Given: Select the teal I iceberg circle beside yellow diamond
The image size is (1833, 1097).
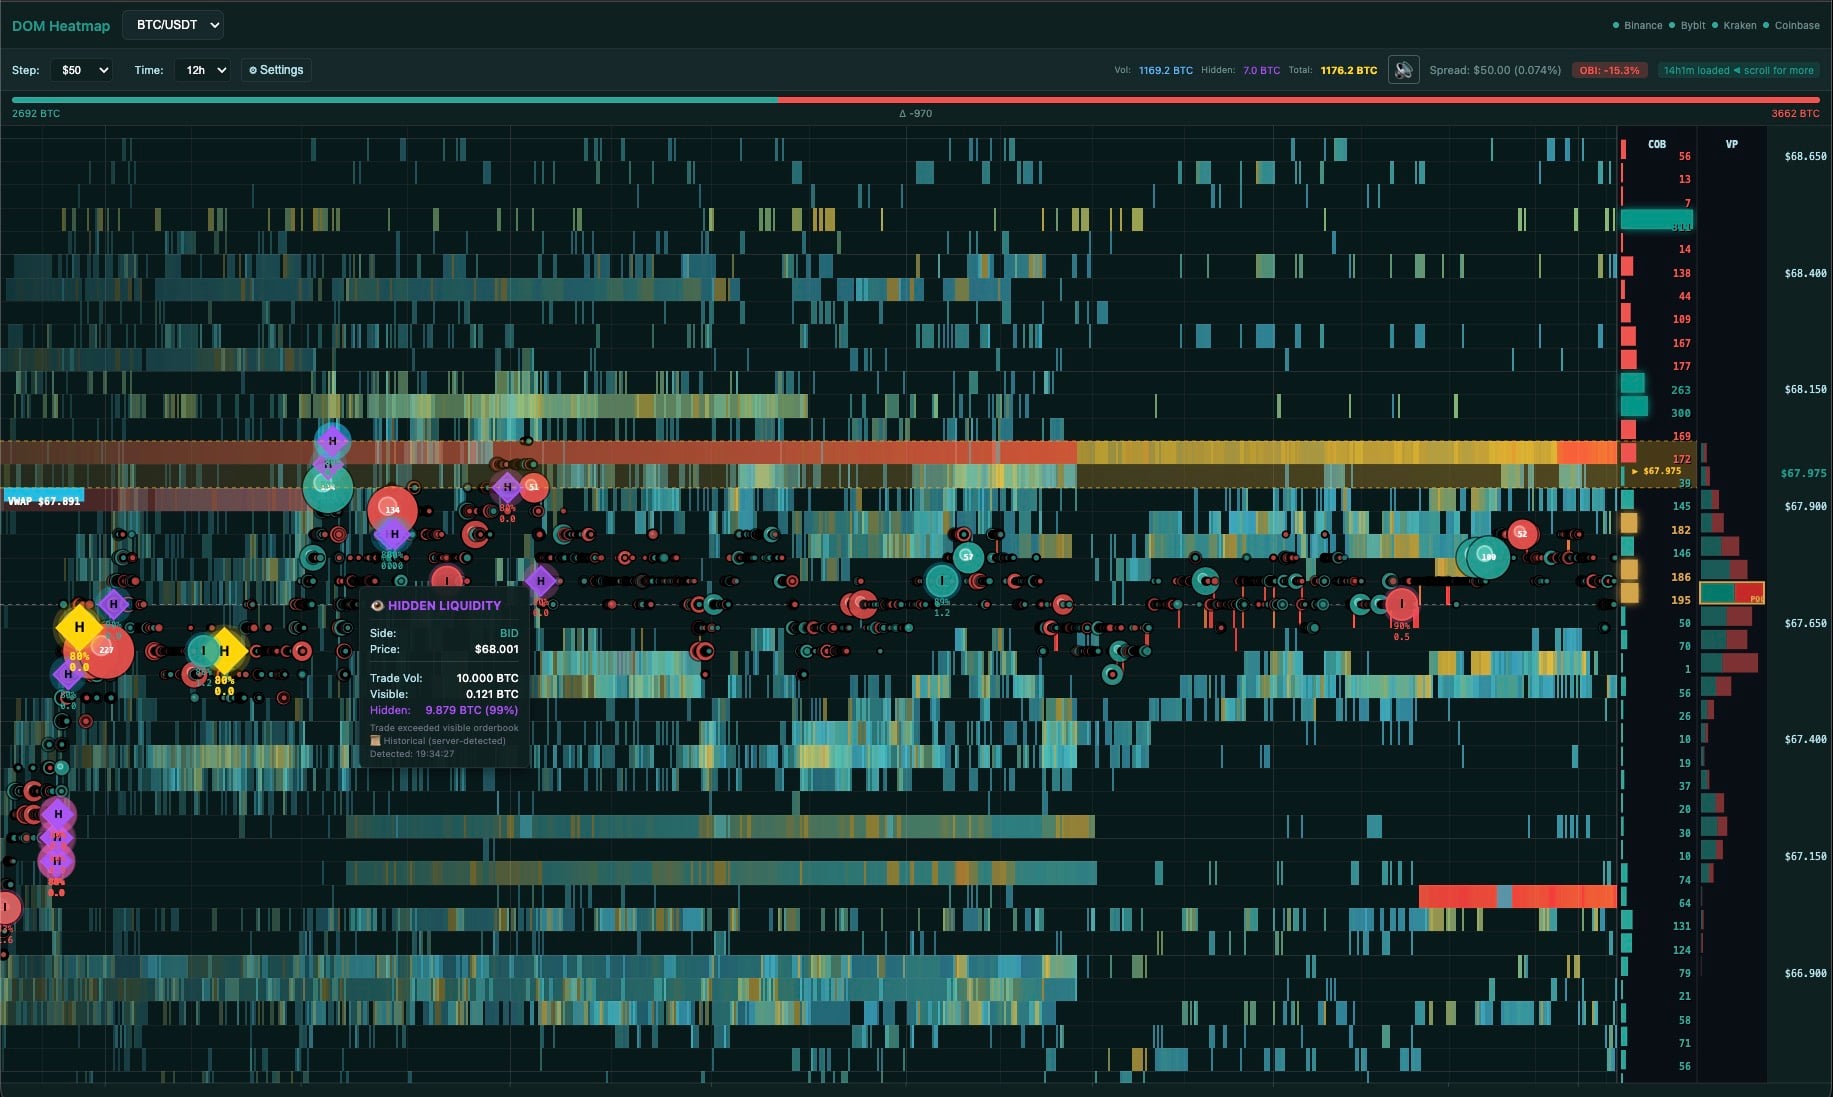Looking at the screenshot, I should (203, 650).
